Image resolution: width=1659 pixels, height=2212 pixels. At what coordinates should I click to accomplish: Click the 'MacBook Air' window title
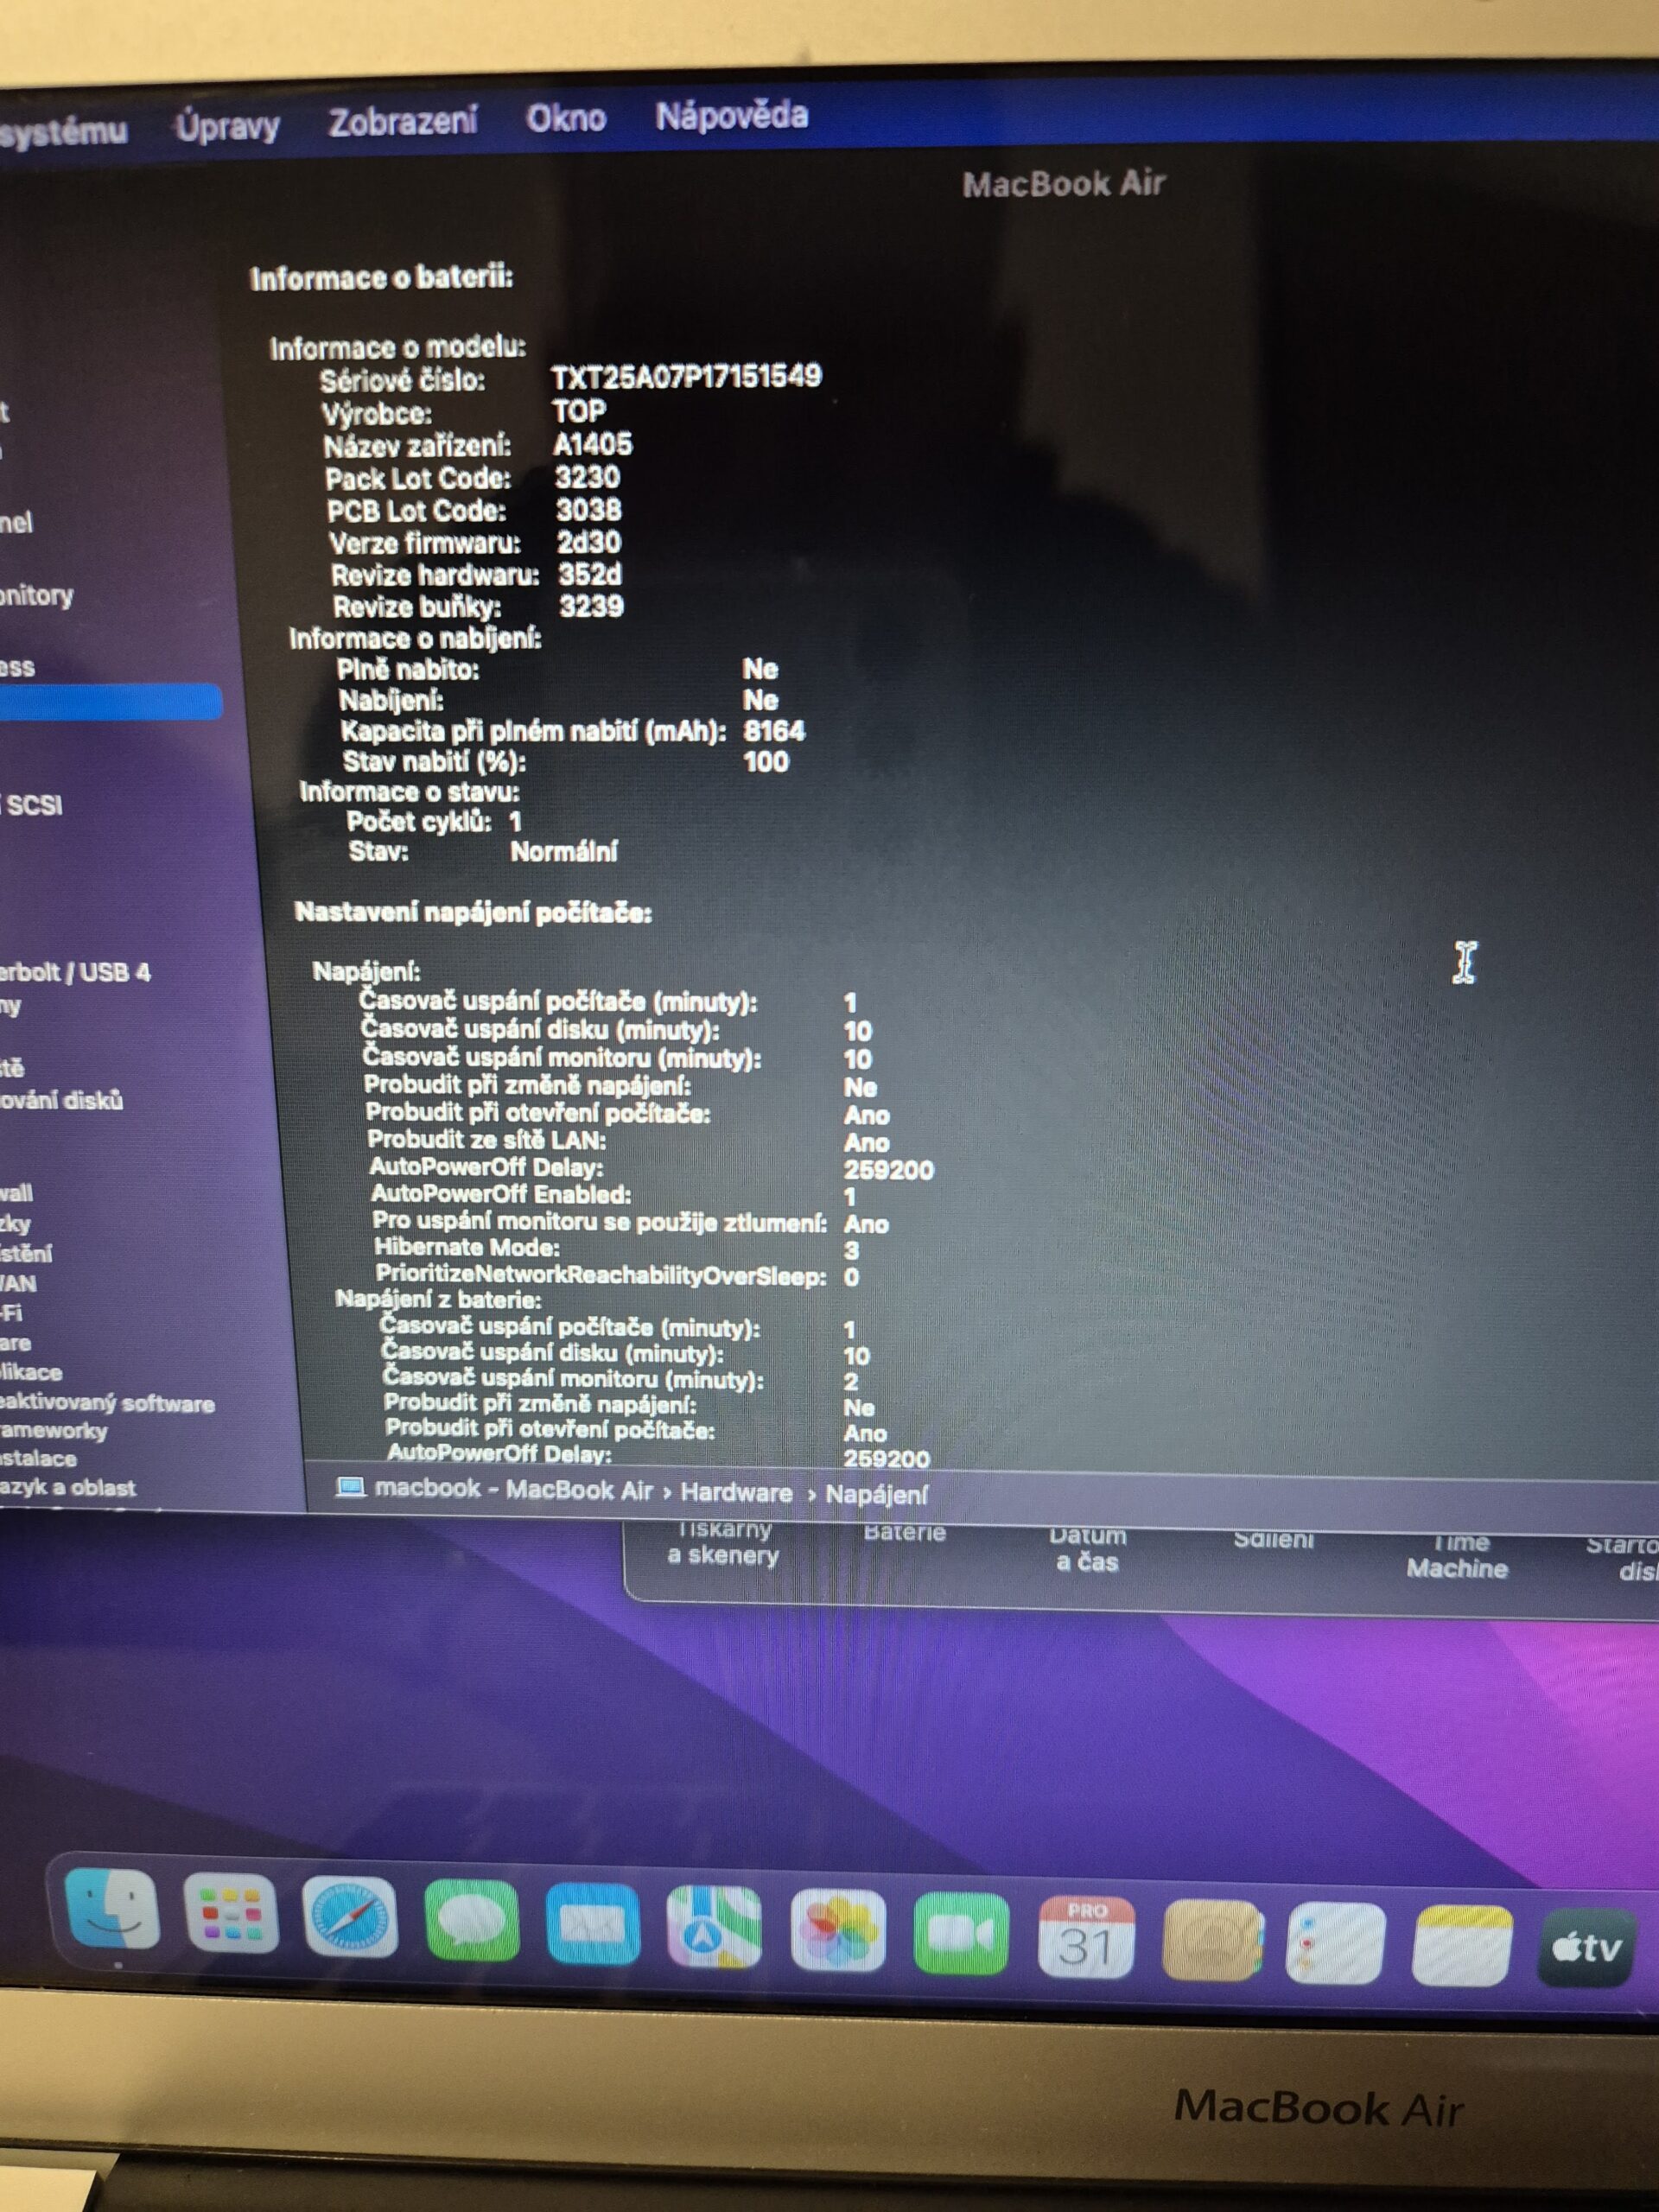pos(1064,184)
